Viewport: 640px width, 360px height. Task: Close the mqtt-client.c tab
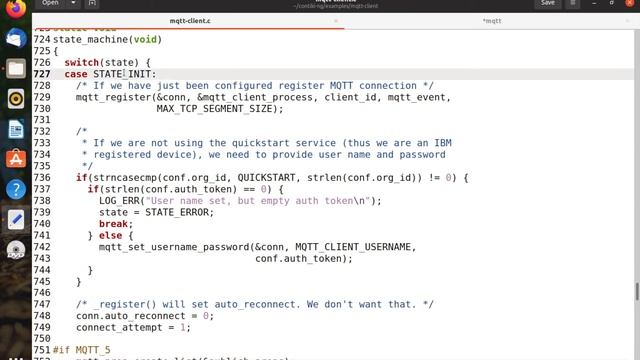[336, 21]
